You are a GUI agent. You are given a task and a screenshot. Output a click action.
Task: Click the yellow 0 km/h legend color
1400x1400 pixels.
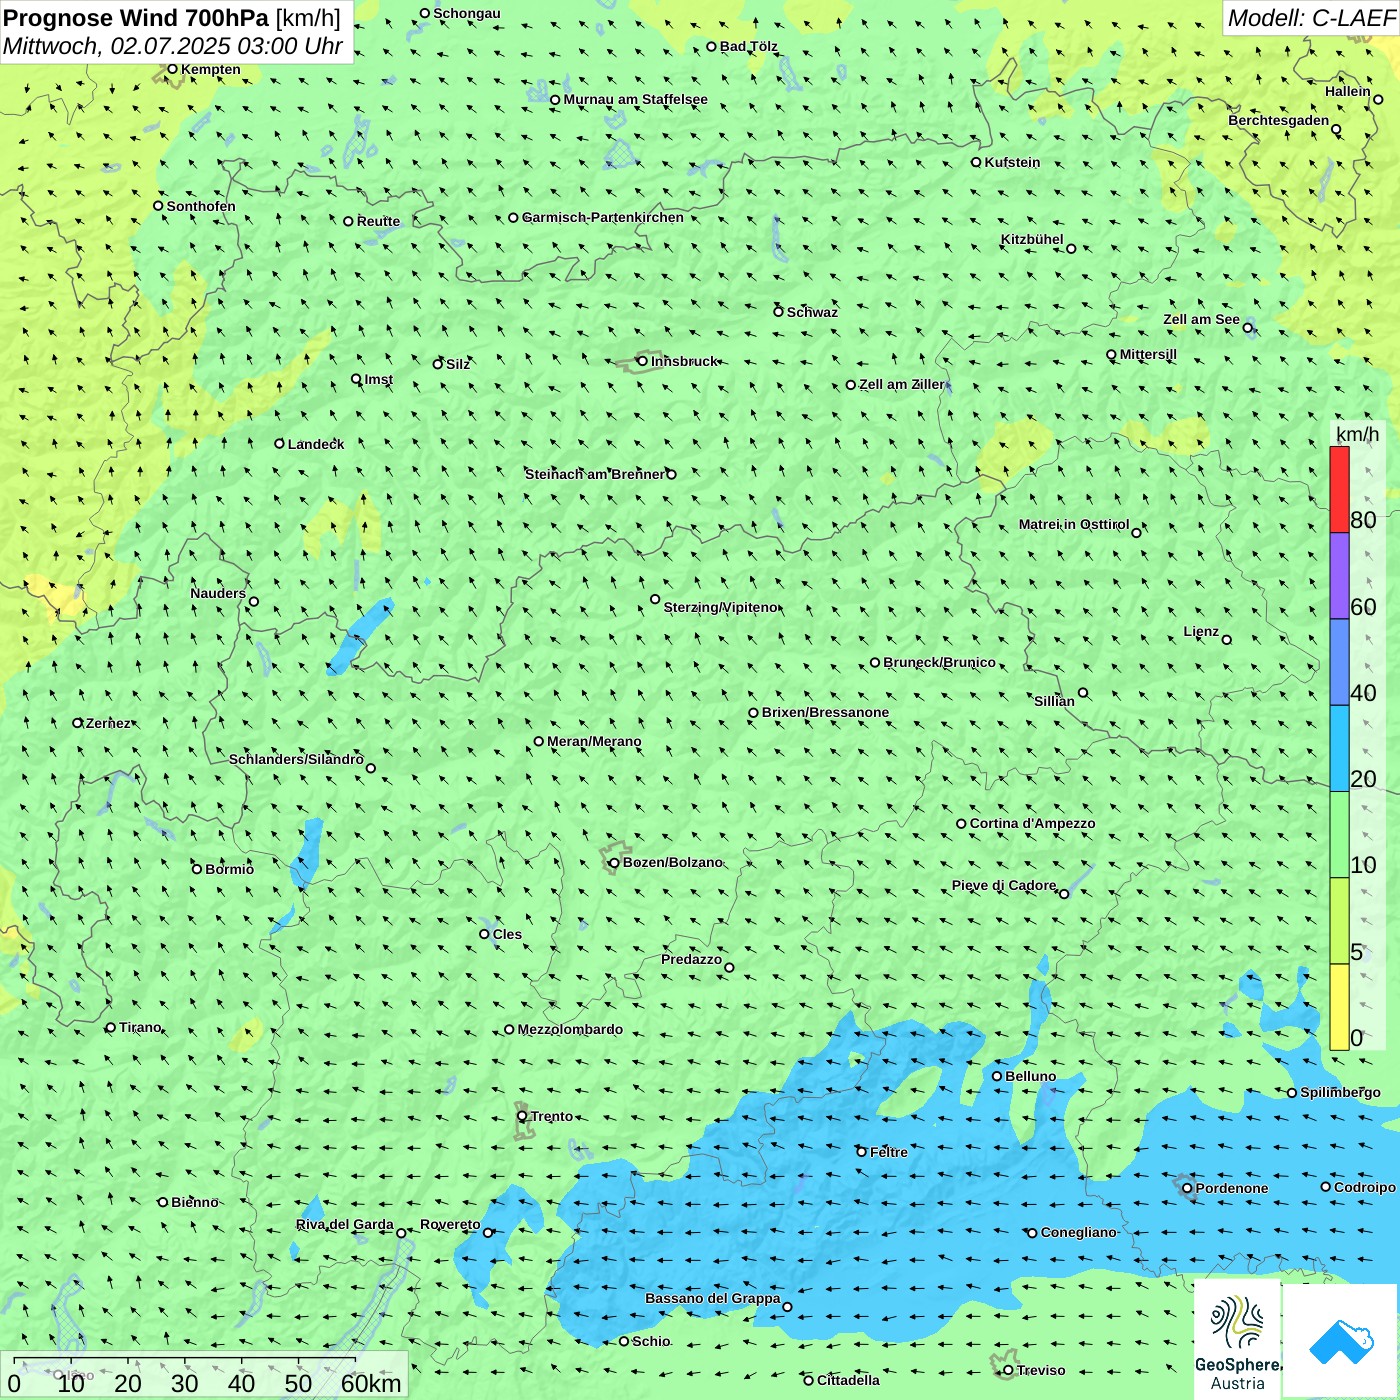[1339, 1007]
